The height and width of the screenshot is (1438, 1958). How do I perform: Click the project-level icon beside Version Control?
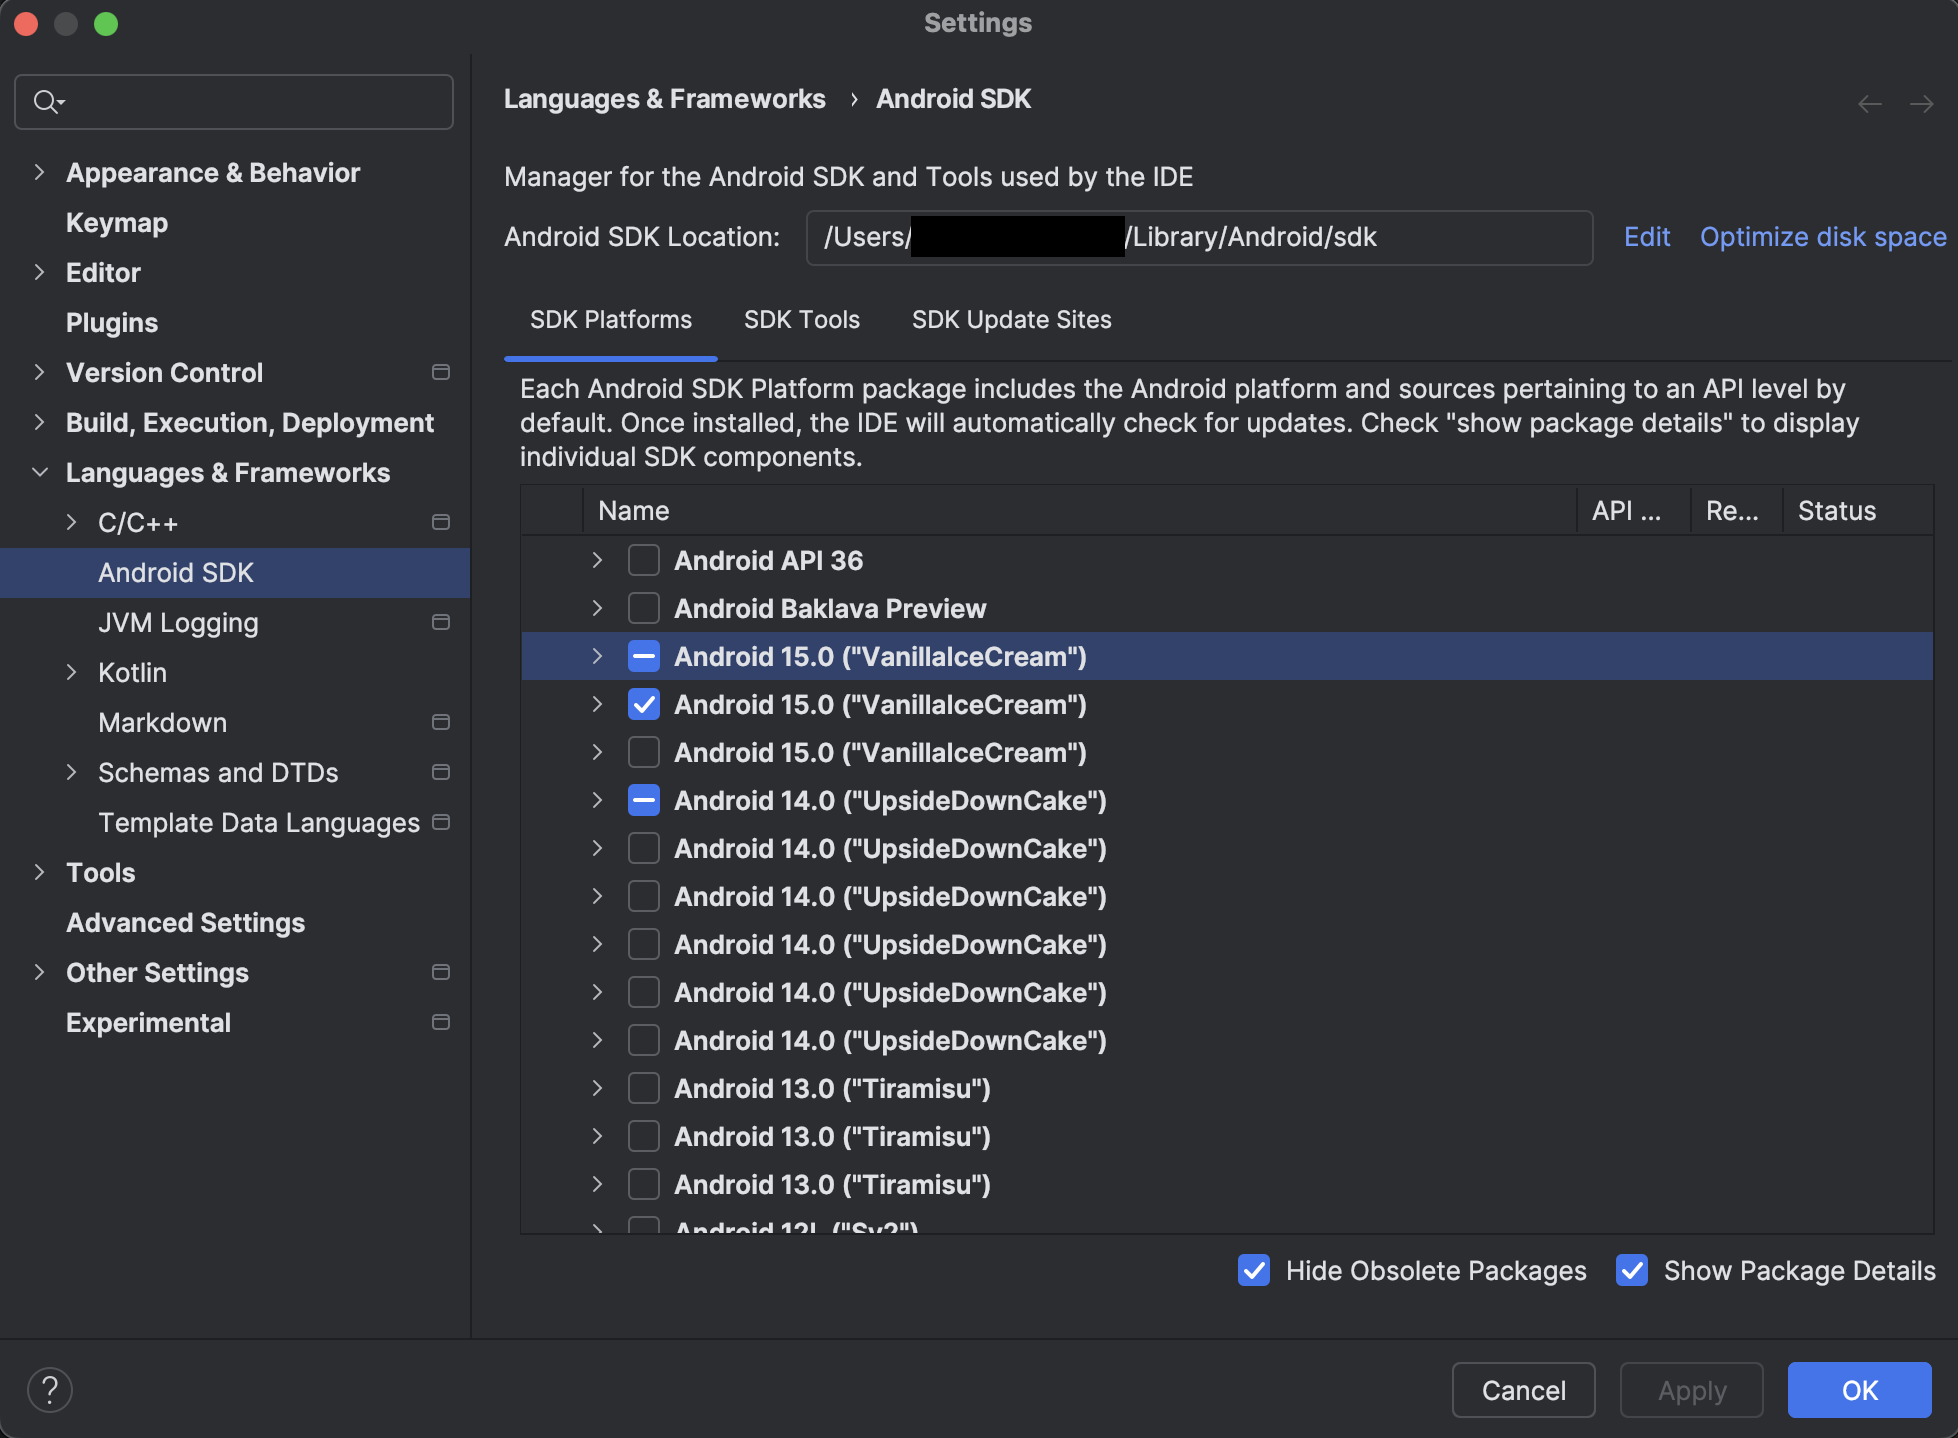(x=440, y=372)
